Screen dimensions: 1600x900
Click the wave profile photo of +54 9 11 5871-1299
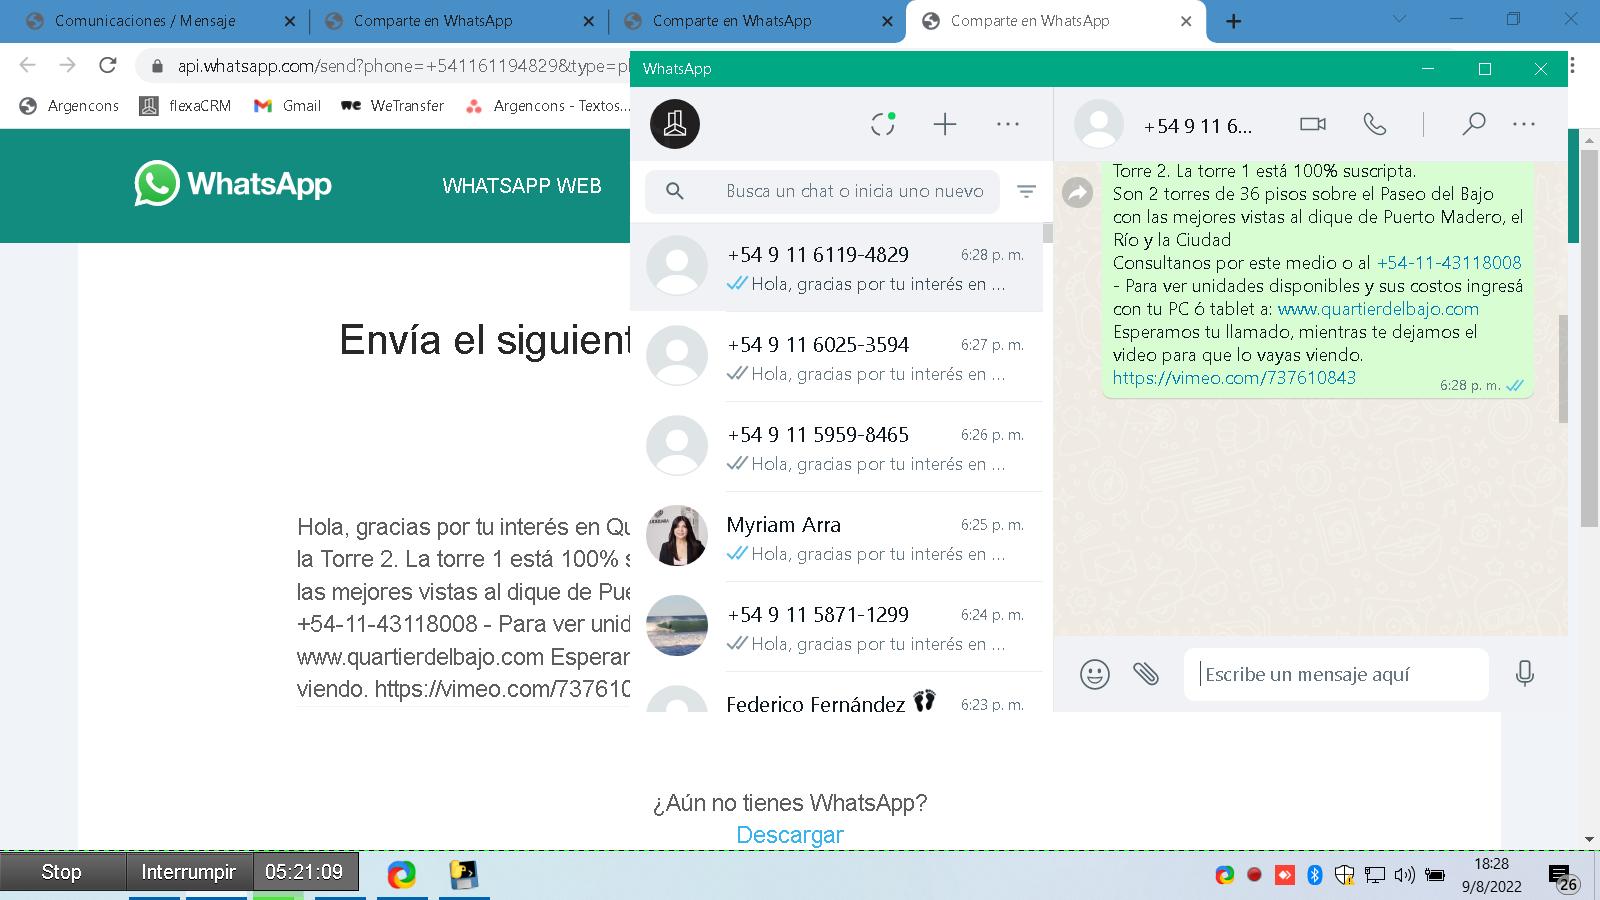[x=677, y=625]
